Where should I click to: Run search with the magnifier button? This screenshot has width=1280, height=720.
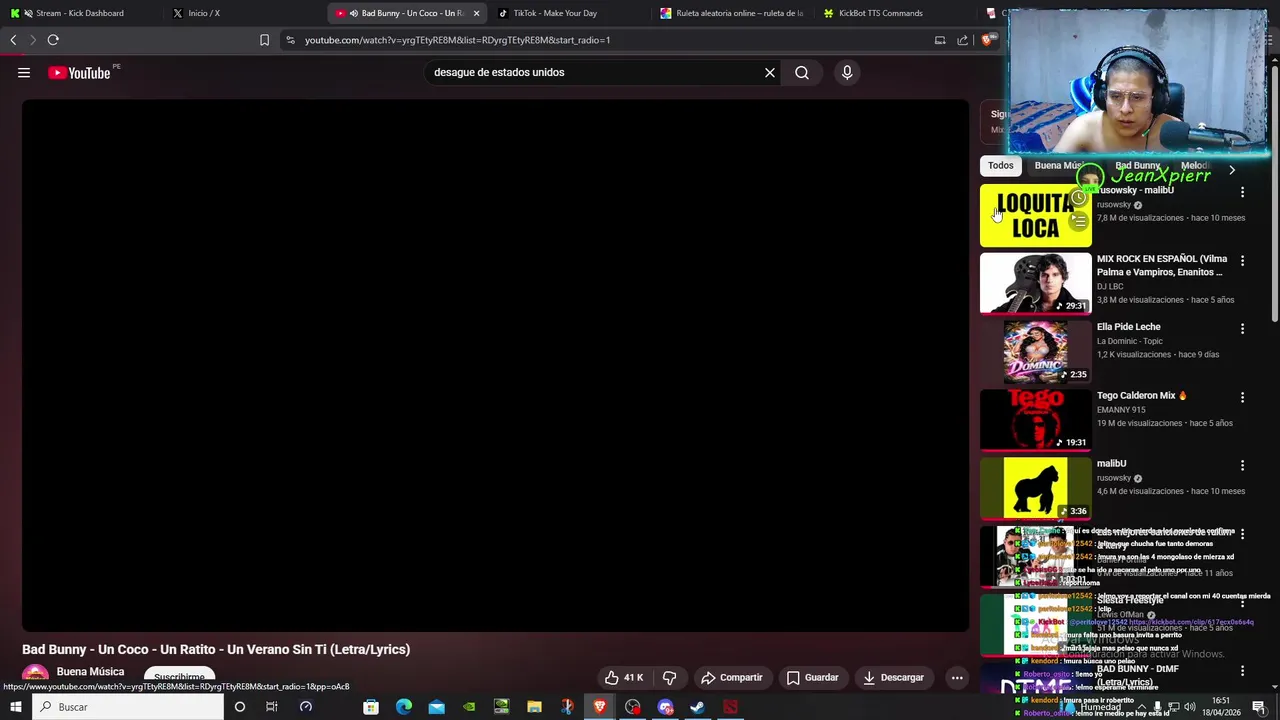tap(802, 73)
